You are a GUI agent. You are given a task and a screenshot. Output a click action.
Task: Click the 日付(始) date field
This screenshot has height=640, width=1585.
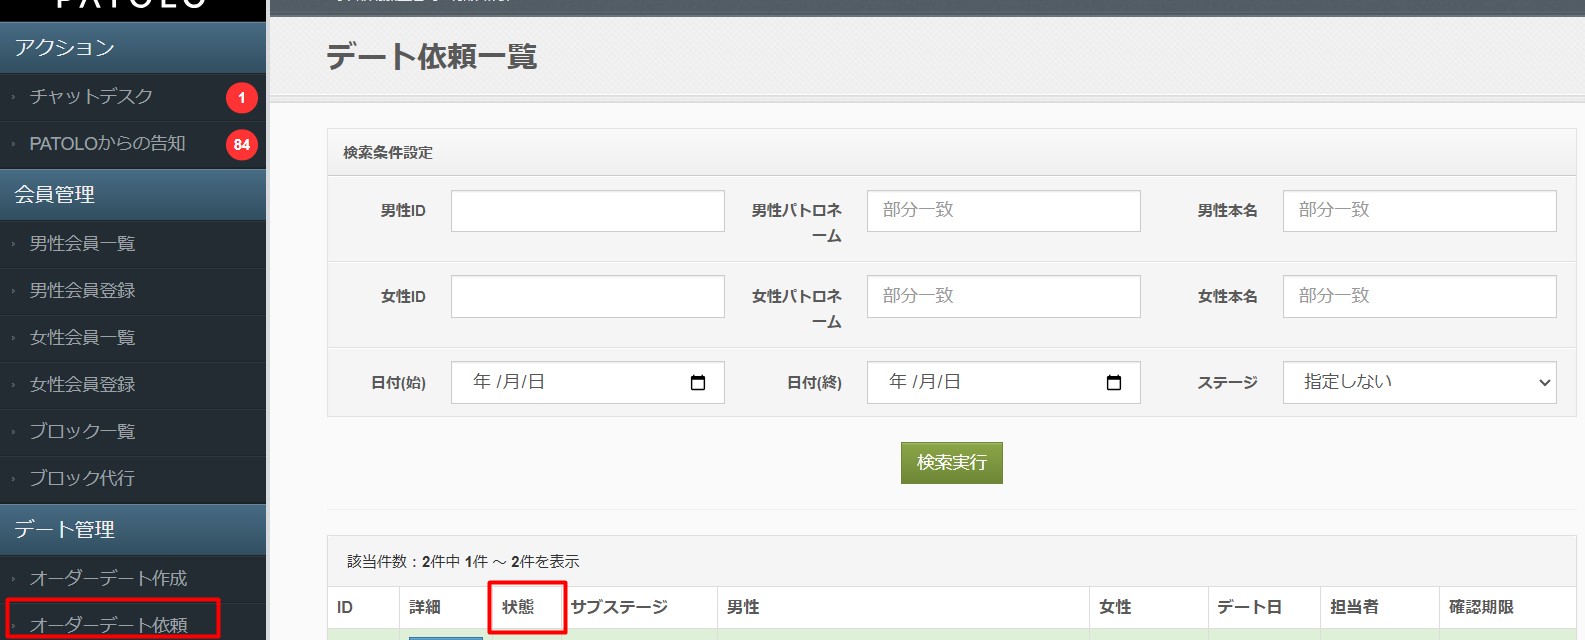[x=588, y=383]
